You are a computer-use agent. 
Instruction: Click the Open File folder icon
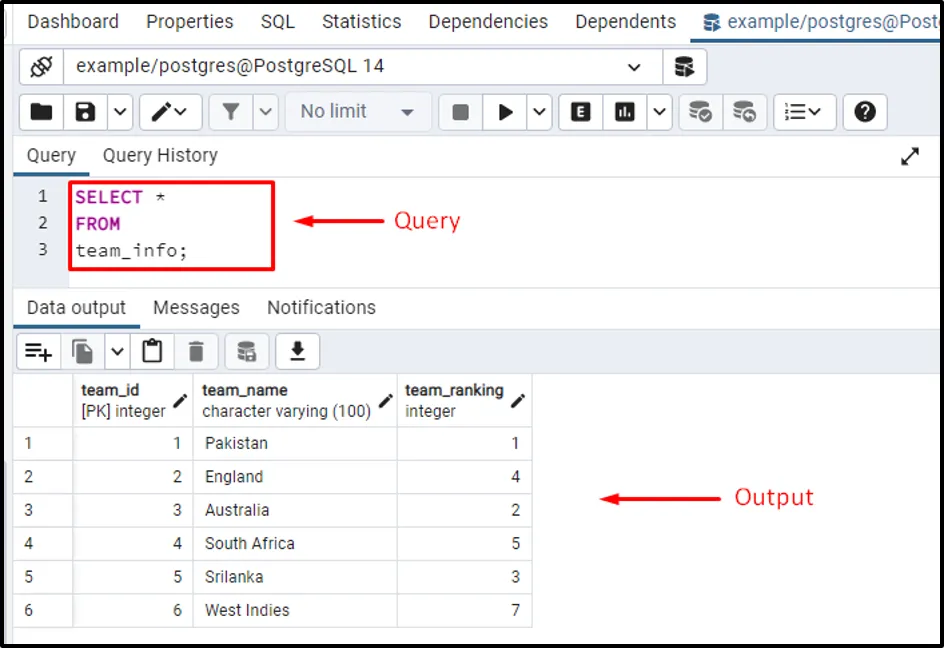pyautogui.click(x=41, y=112)
